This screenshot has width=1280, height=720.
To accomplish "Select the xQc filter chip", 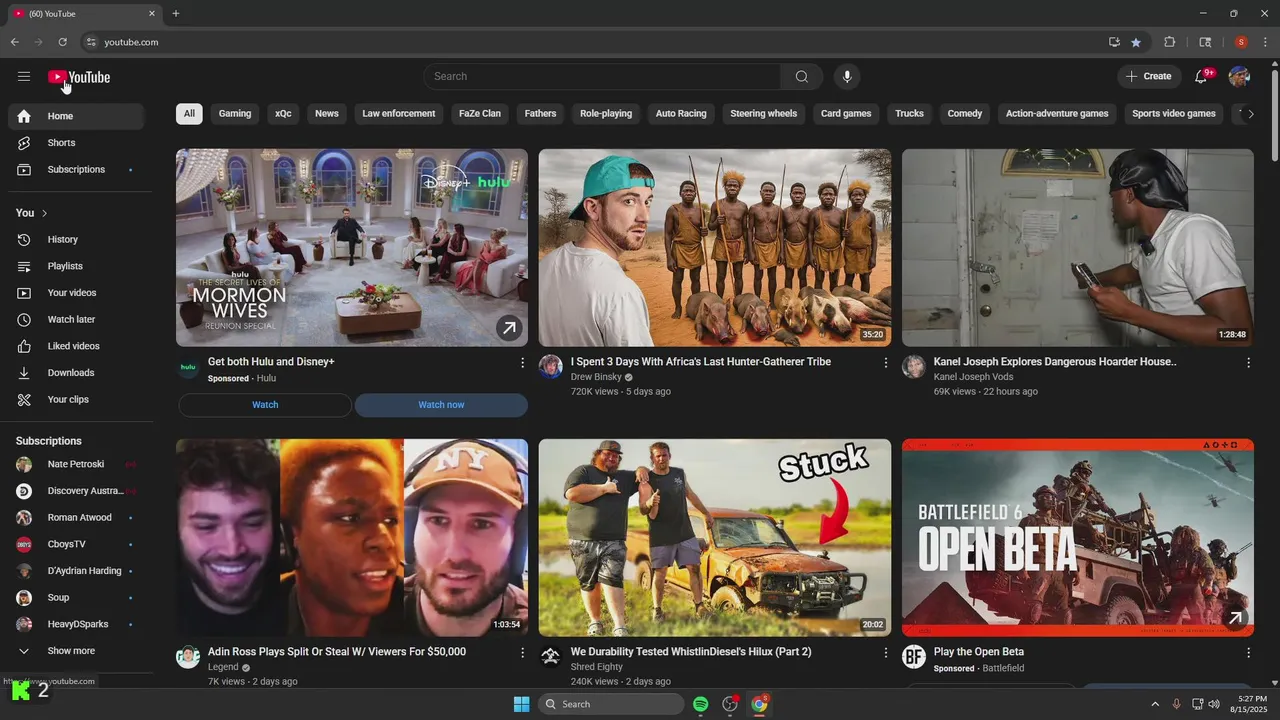I will click(x=283, y=114).
